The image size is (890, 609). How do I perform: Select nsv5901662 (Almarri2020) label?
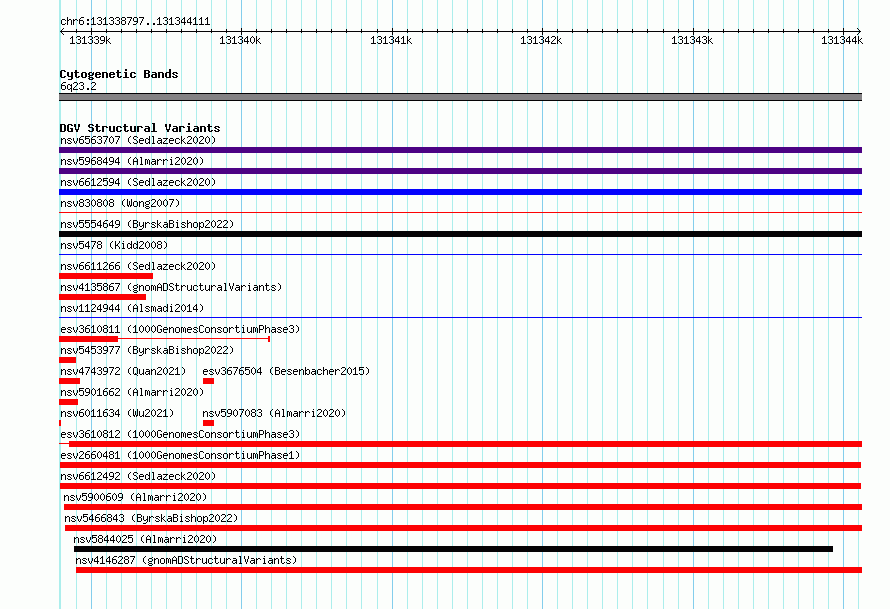[x=132, y=392]
